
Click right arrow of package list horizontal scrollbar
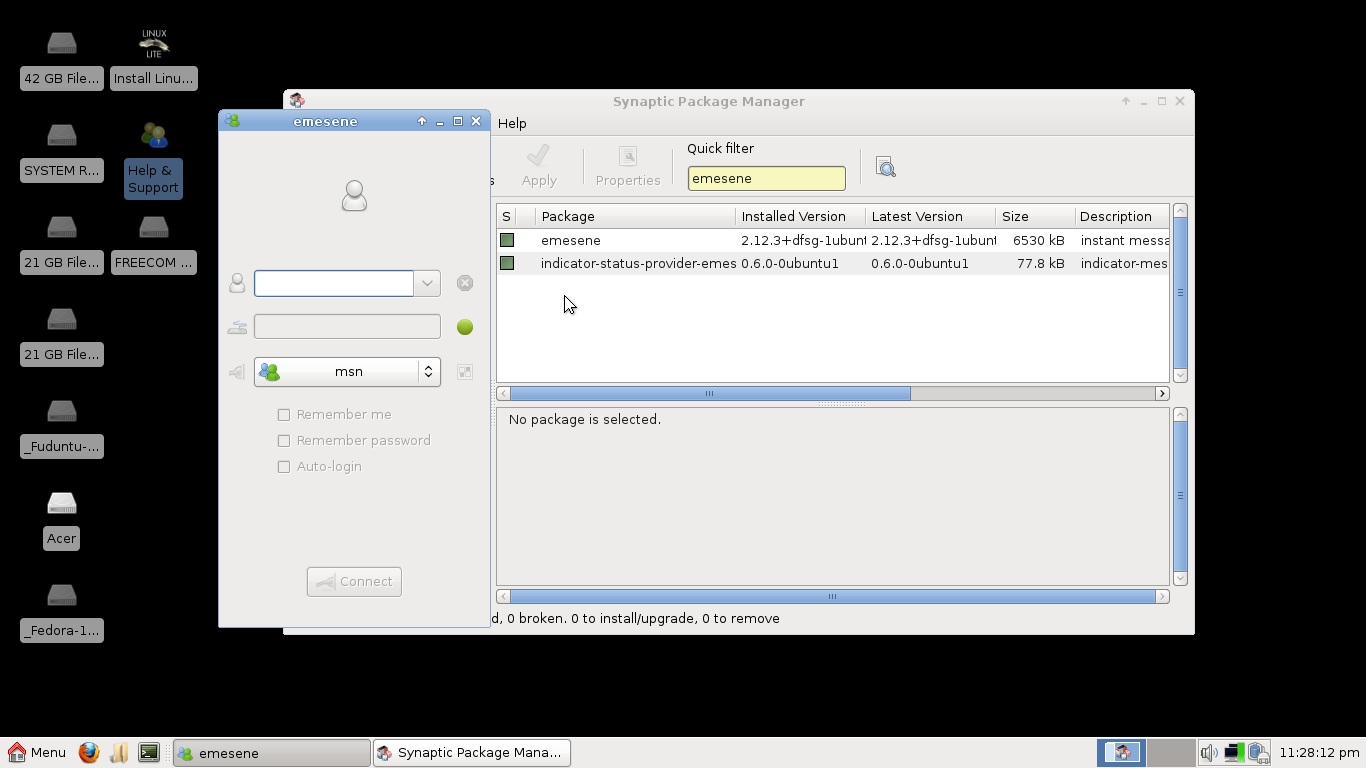[x=1162, y=393]
